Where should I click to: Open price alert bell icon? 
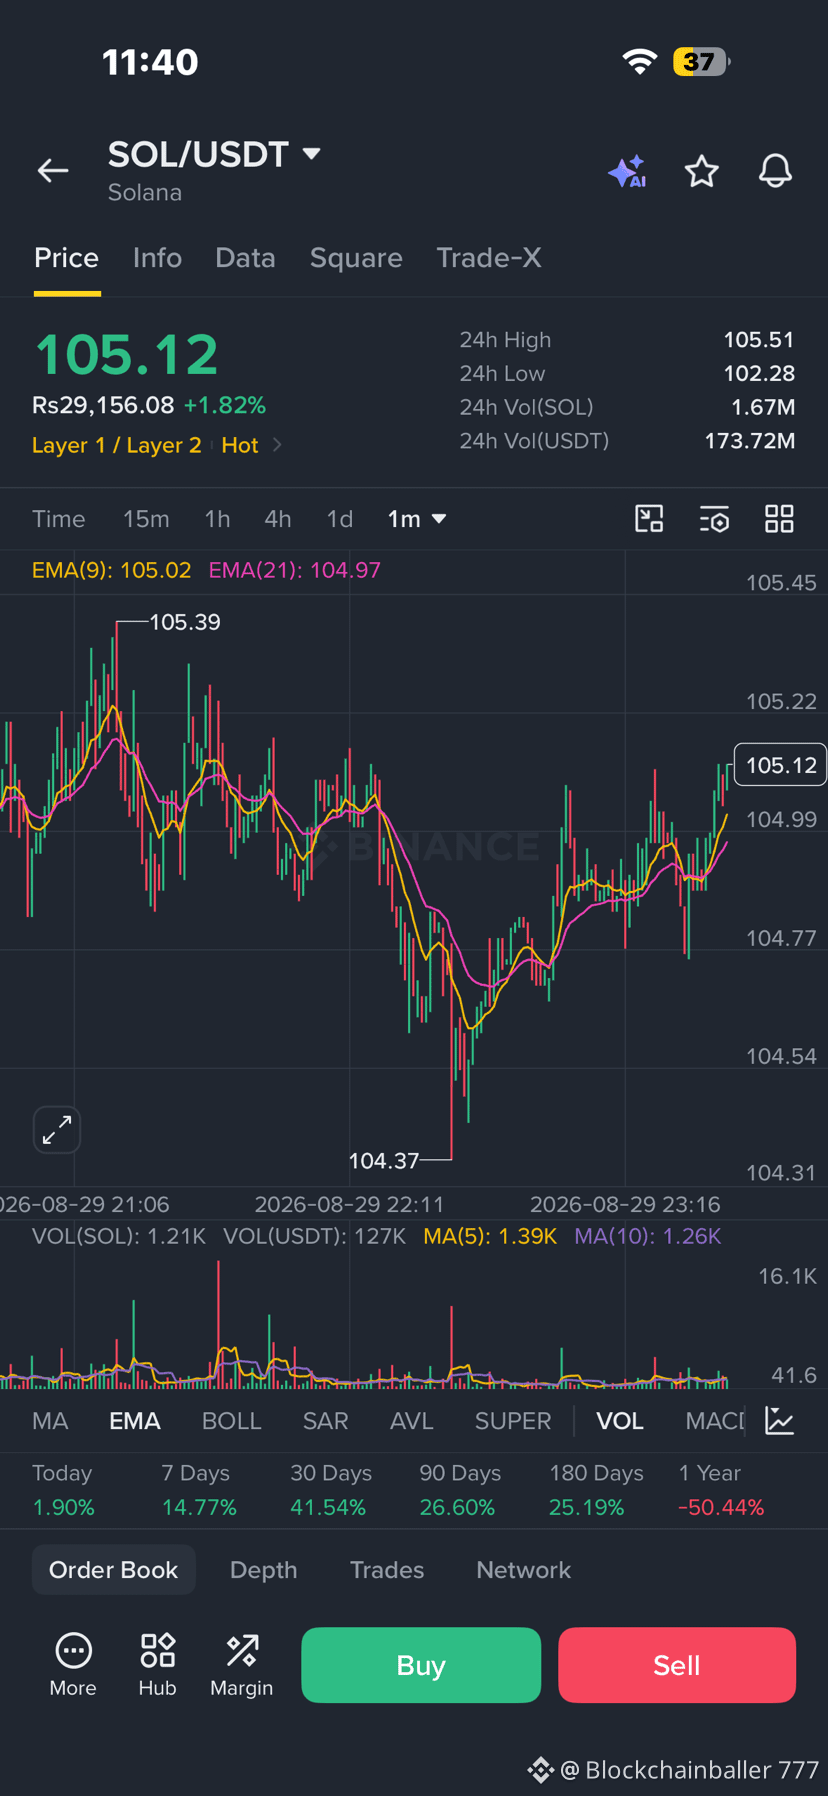[x=775, y=171]
